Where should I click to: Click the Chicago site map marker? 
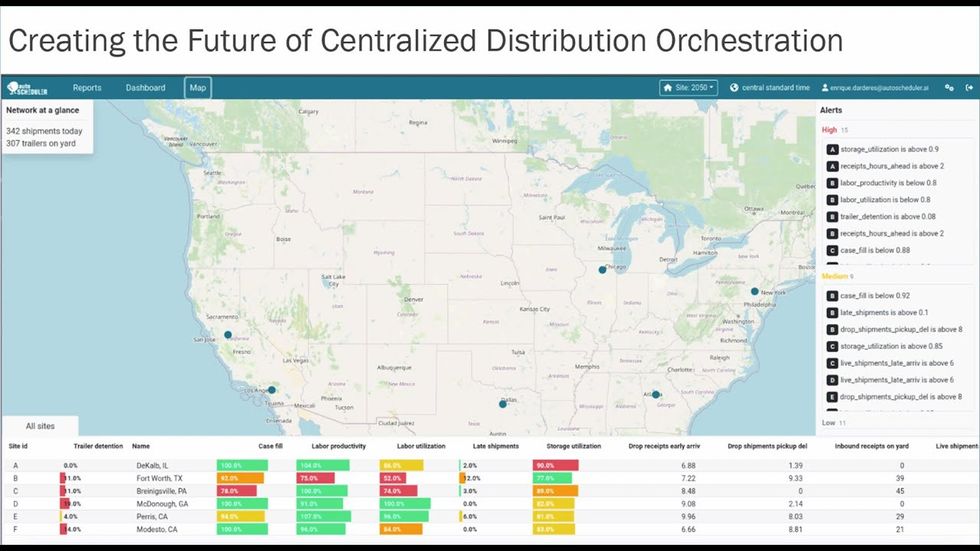tap(602, 270)
